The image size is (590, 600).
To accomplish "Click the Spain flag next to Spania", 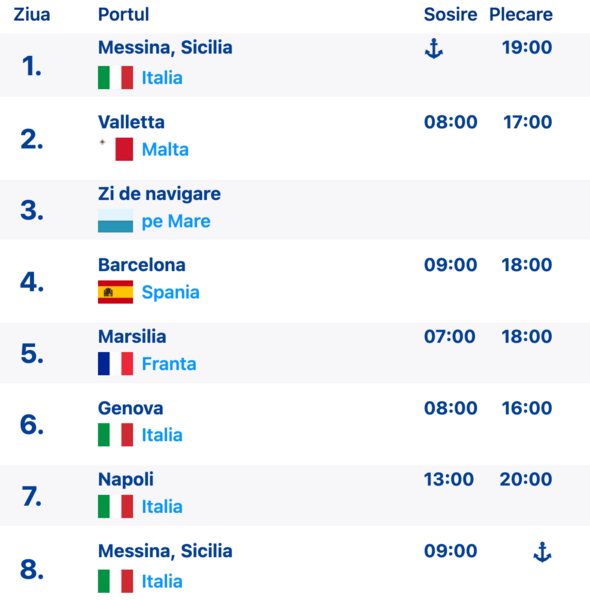I will point(116,292).
